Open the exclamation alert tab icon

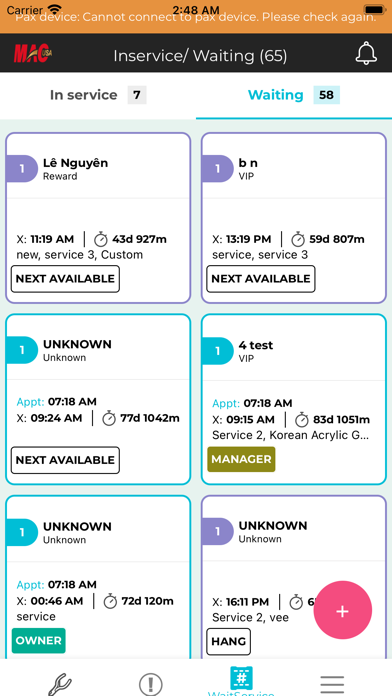pos(150,685)
